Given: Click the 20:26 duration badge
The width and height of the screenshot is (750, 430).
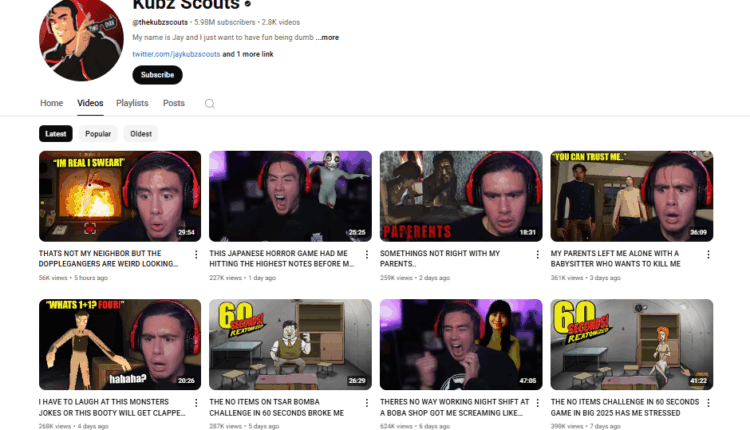Looking at the screenshot, I should click(x=186, y=381).
